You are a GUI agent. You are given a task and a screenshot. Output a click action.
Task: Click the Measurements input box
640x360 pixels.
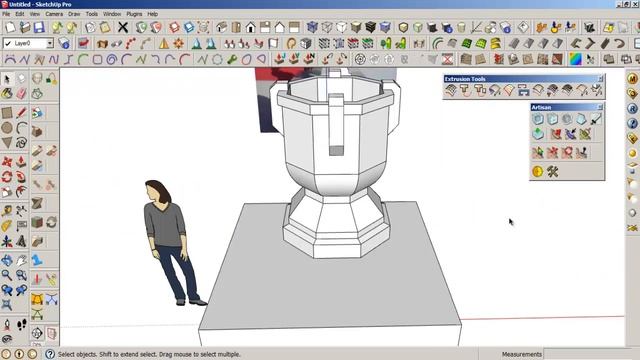(x=591, y=354)
